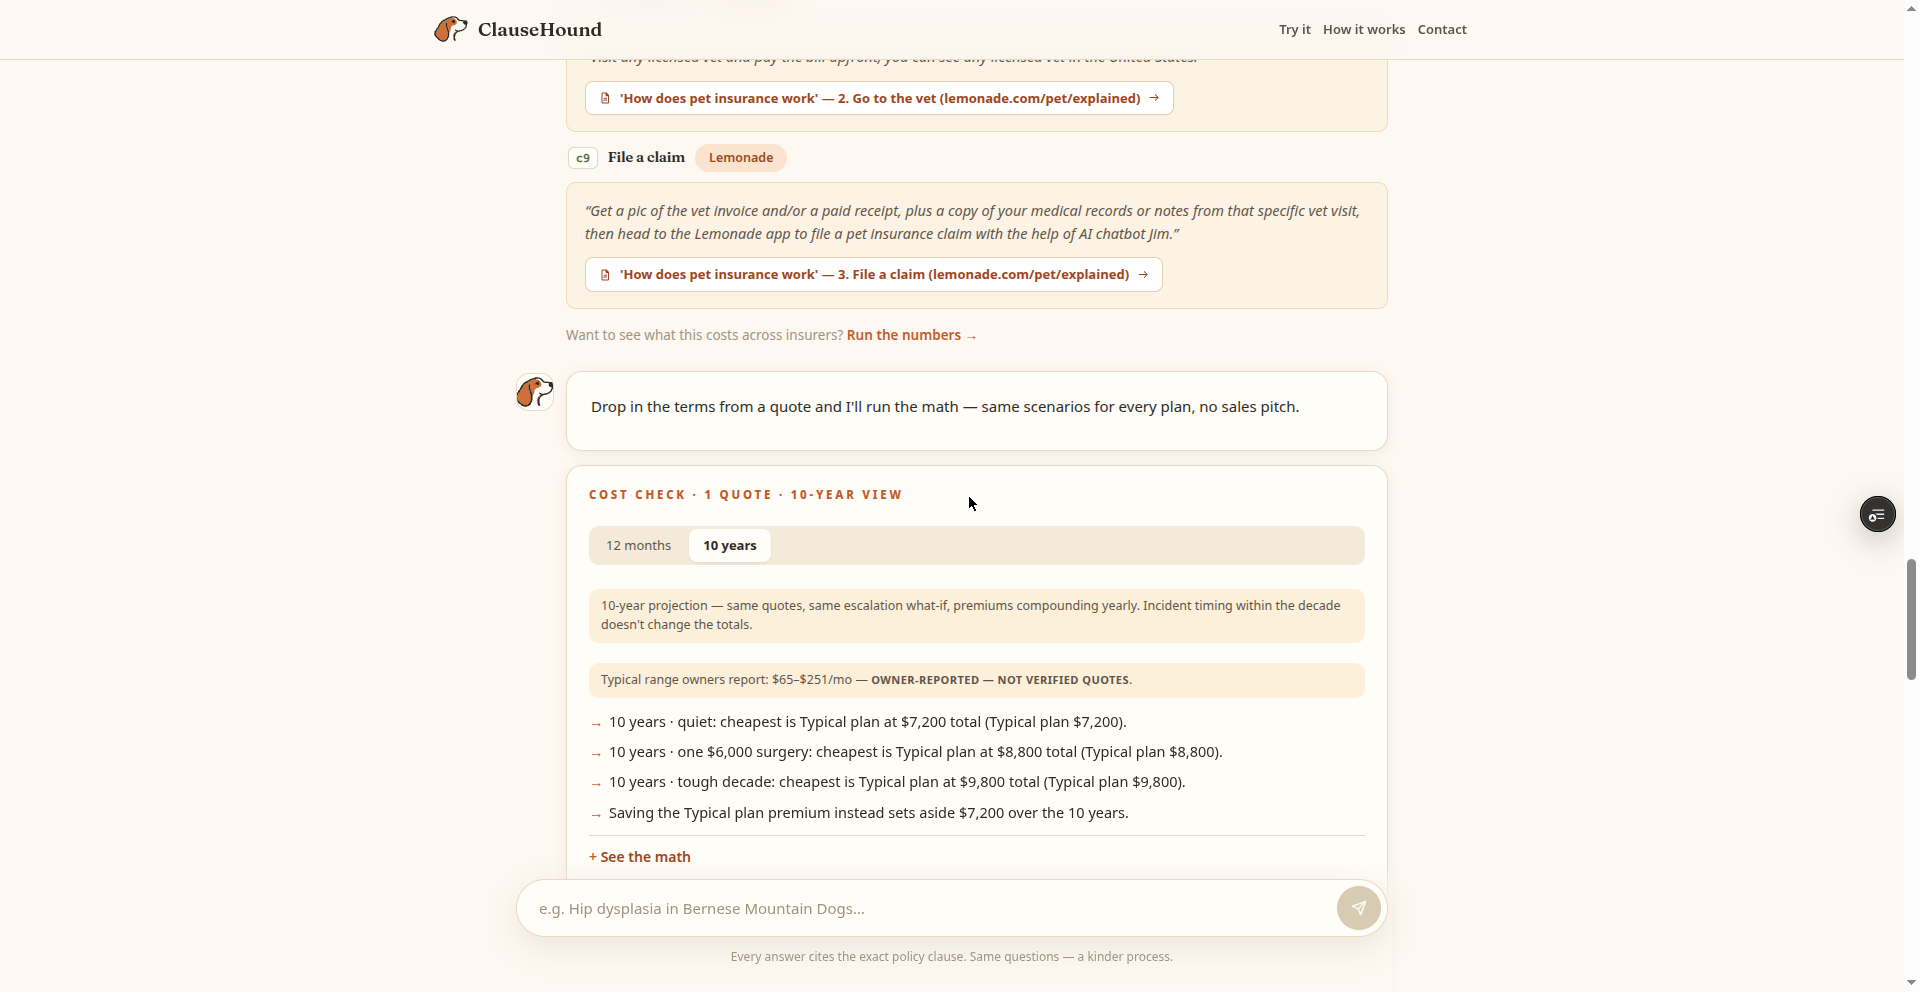Viewport: 1919px width, 992px height.
Task: Click document icon in 'Go to the vet' citation
Action: [x=605, y=98]
